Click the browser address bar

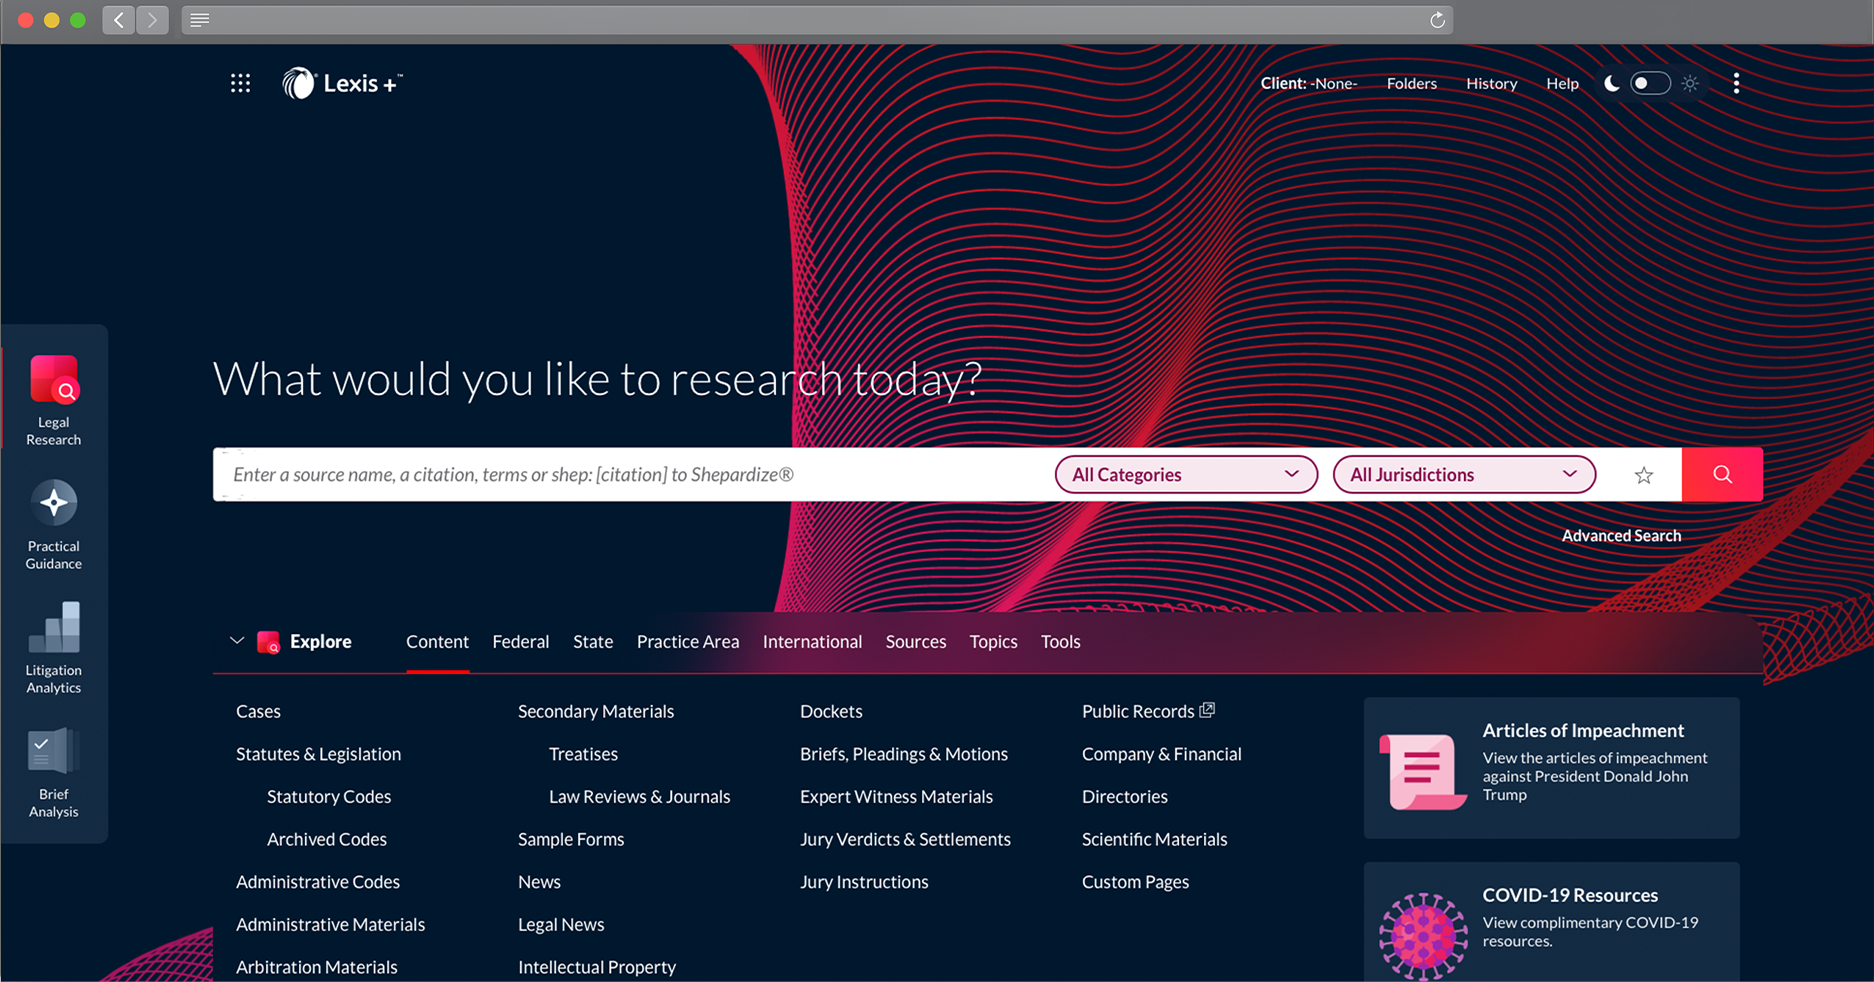[817, 20]
